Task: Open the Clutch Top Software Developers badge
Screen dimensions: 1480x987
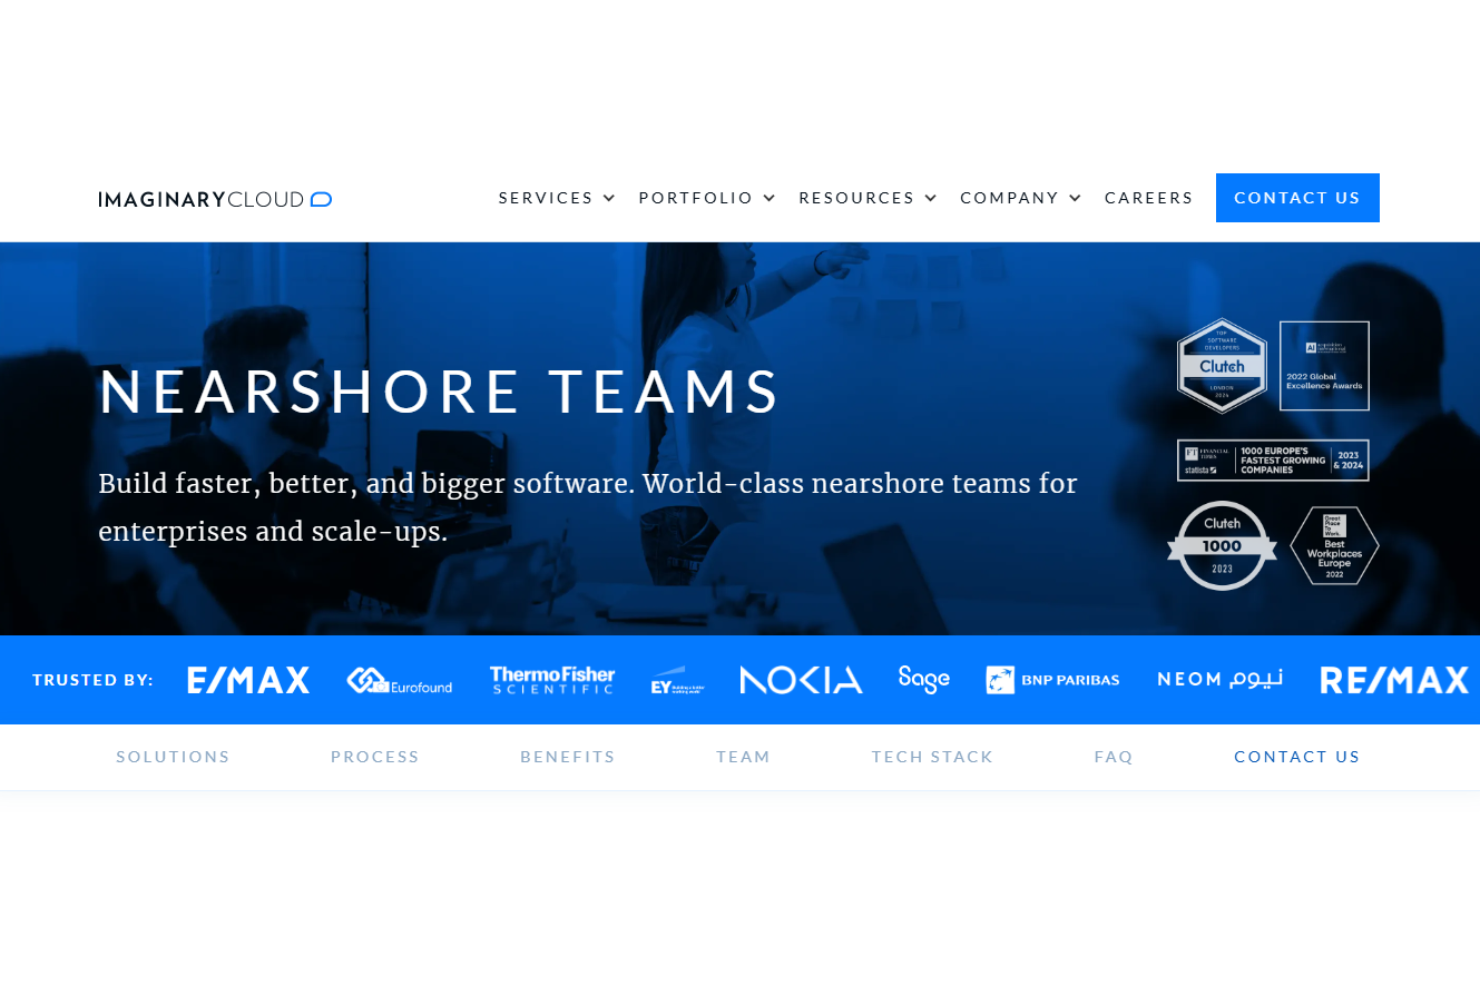Action: 1222,367
